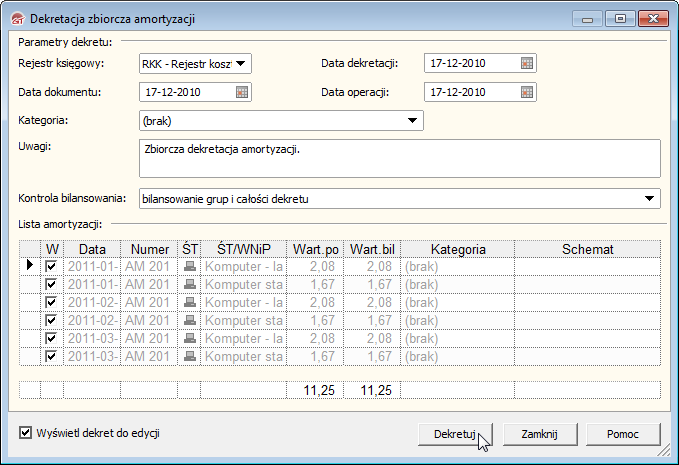Open calendar picker for Data operacji
The image size is (679, 465).
click(527, 92)
